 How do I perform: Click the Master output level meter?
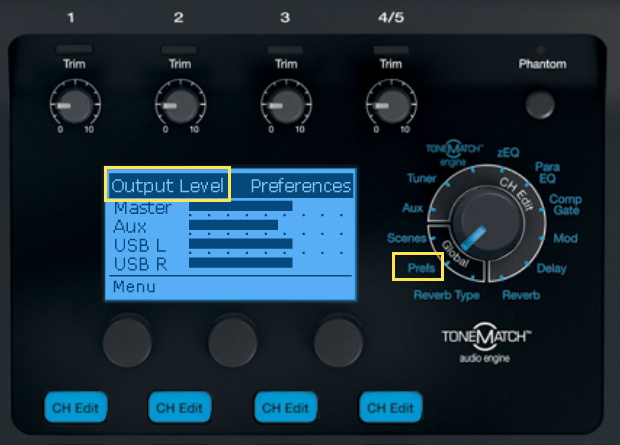(x=240, y=208)
